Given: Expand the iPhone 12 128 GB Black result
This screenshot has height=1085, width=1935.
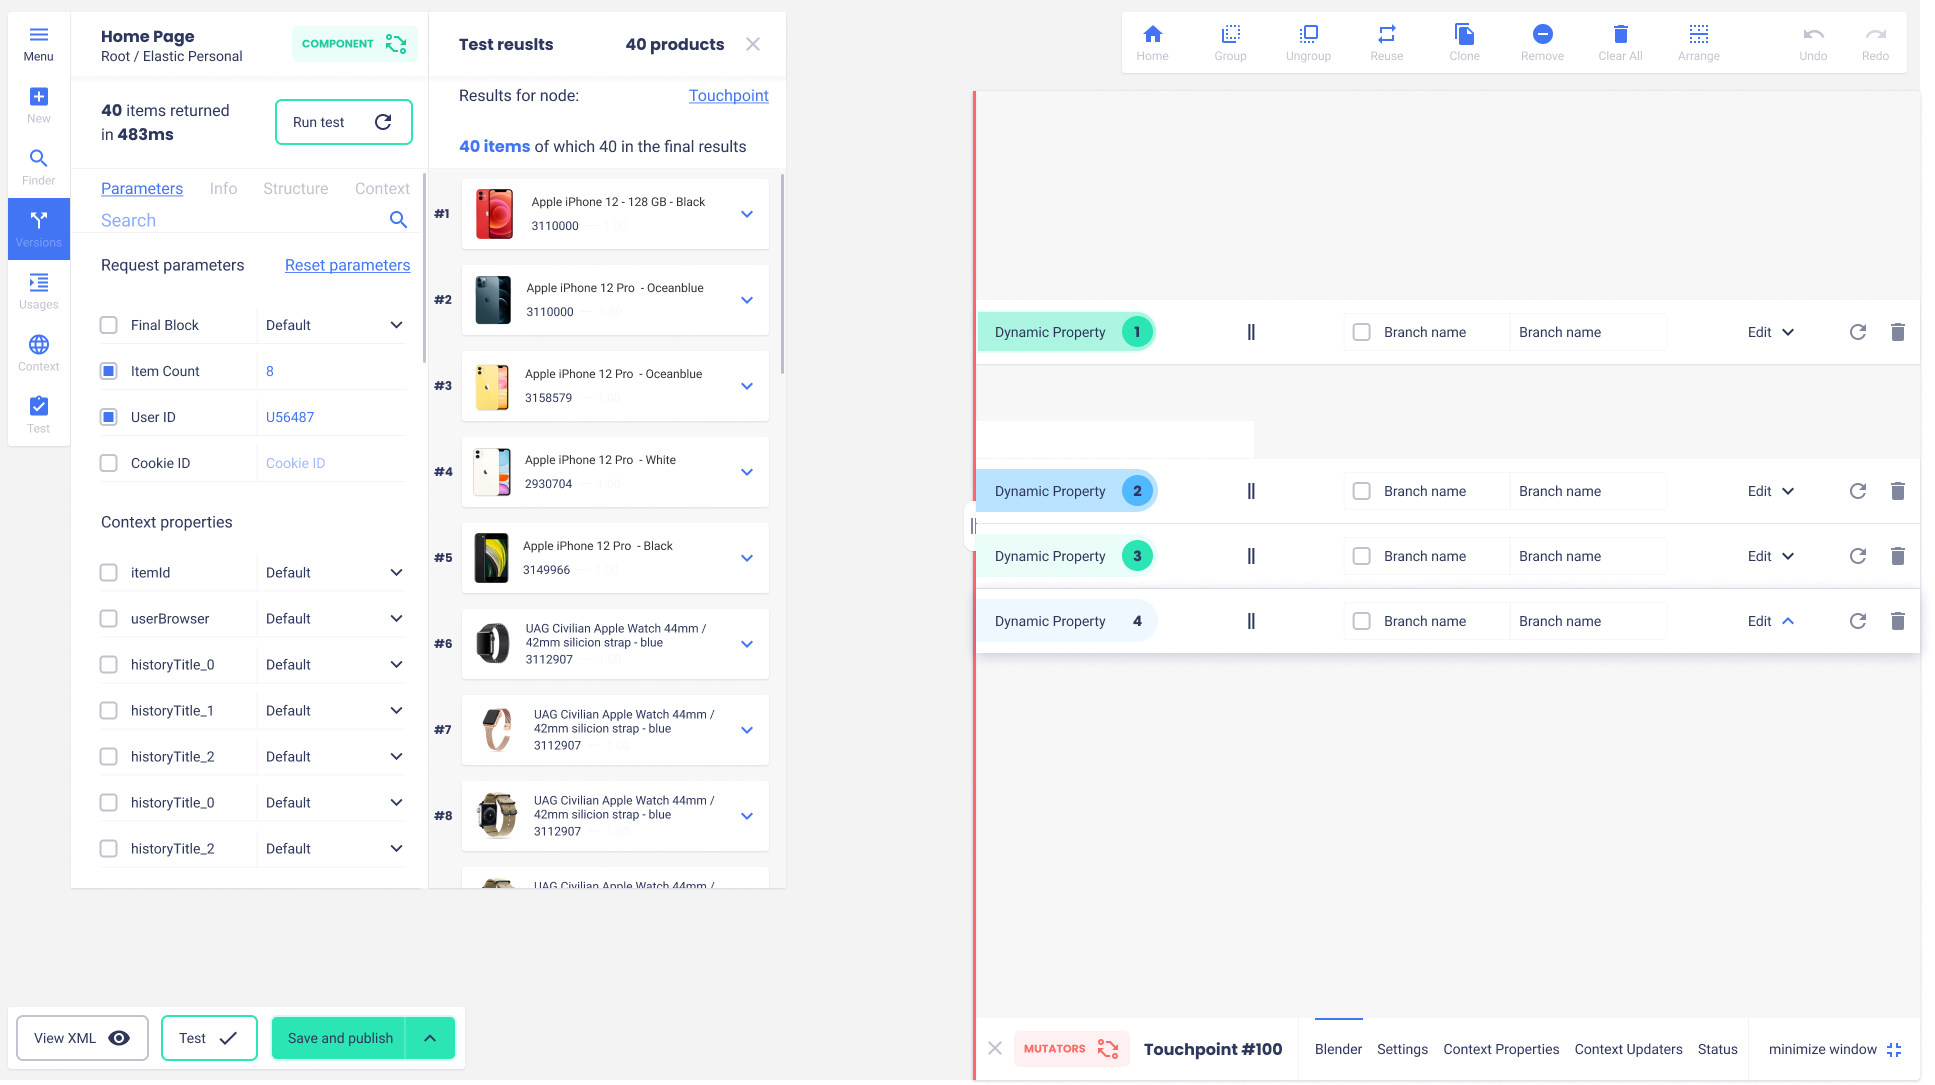Looking at the screenshot, I should [747, 214].
